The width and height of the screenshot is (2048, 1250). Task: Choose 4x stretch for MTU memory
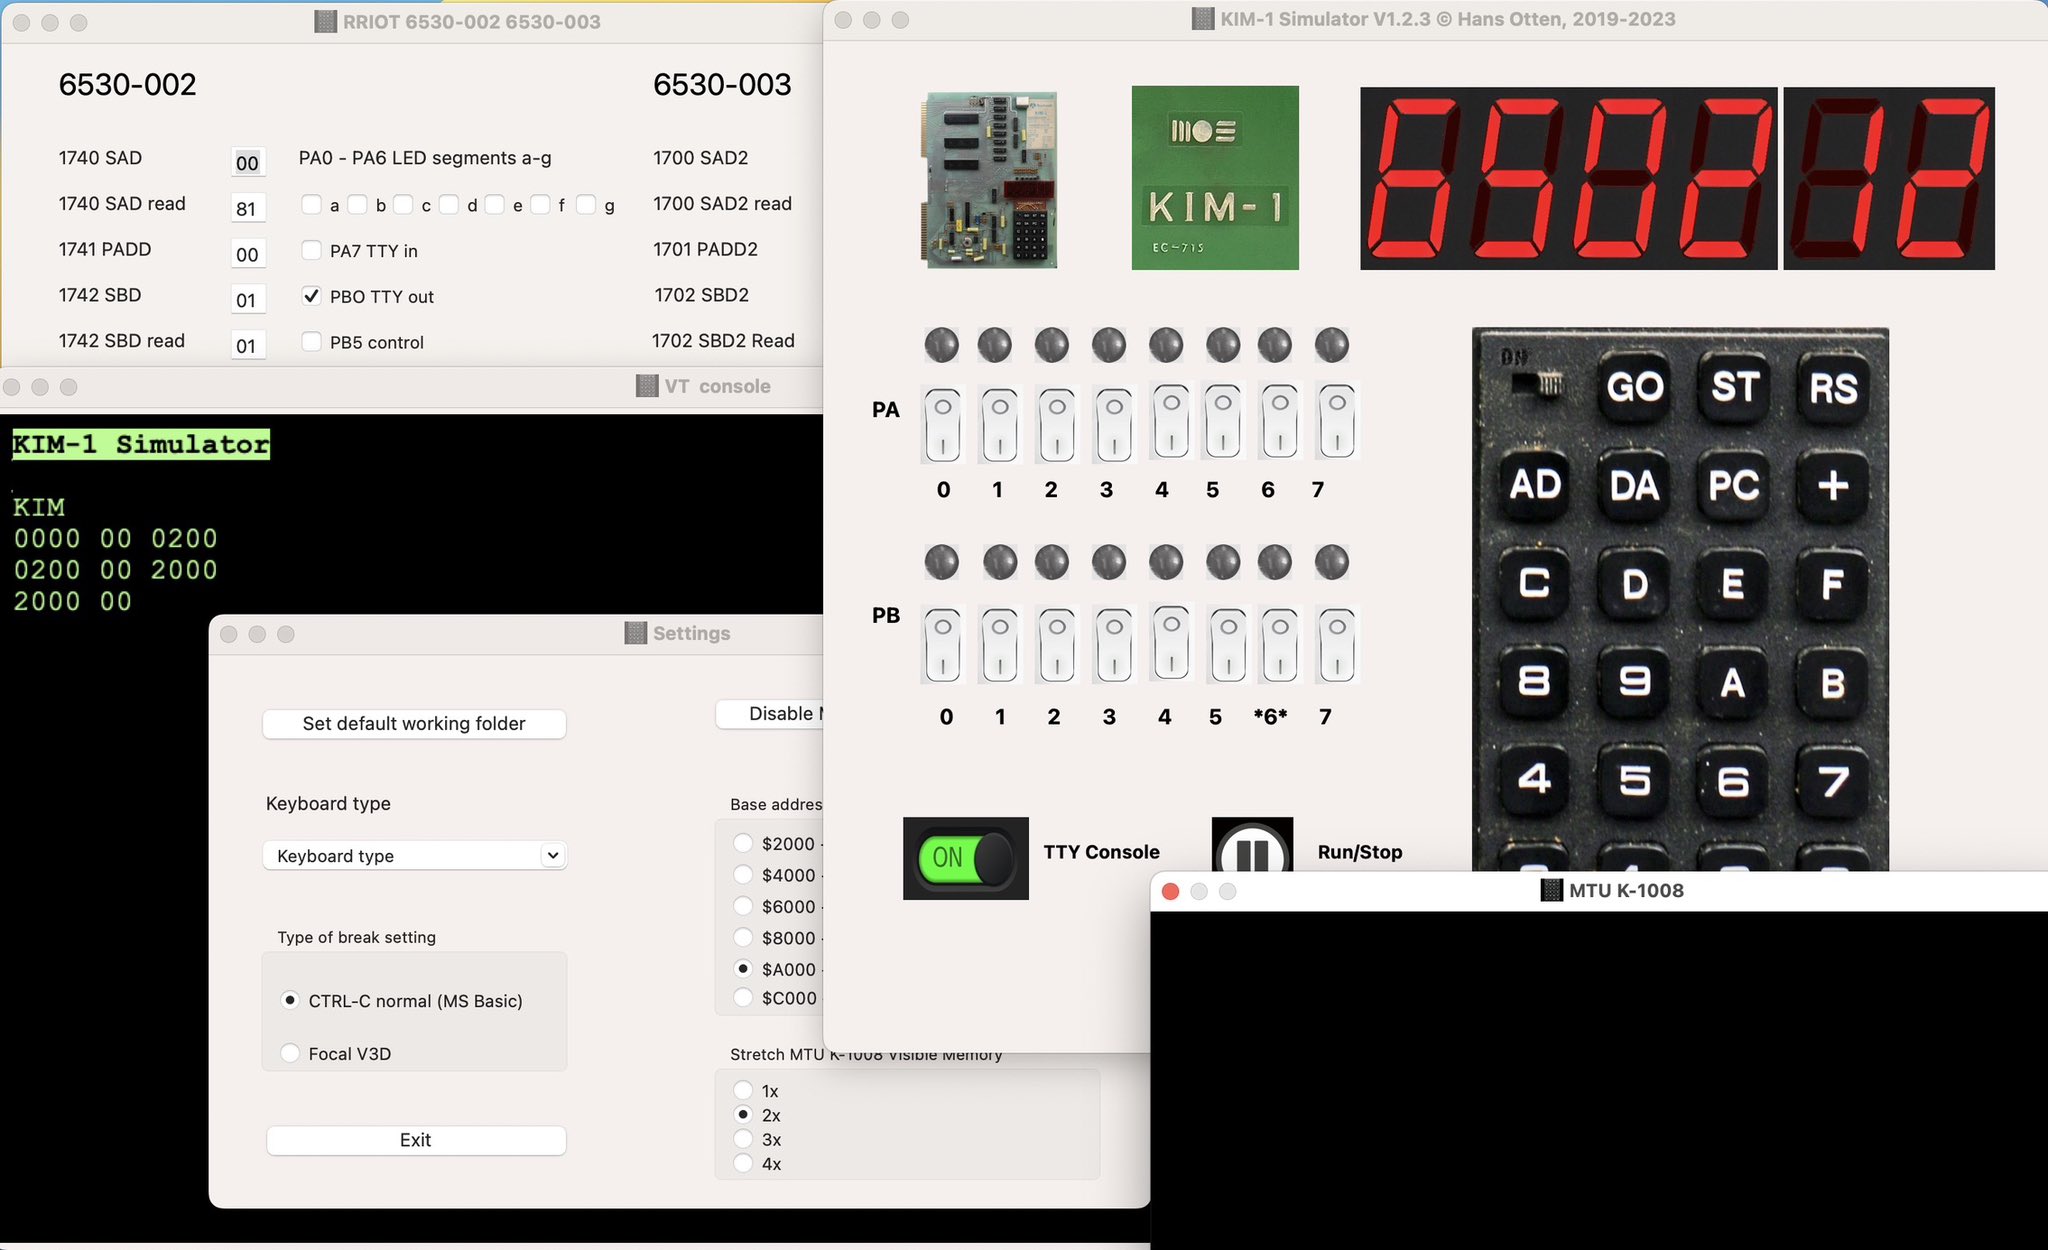coord(743,1163)
